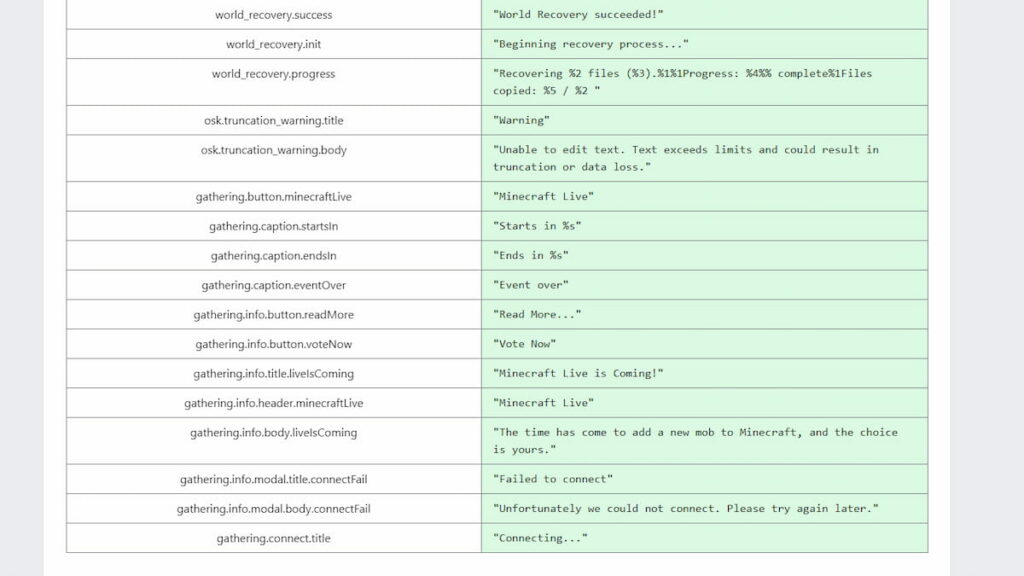This screenshot has width=1024, height=576.
Task: Click the gathering.connect.title key
Action: point(274,538)
